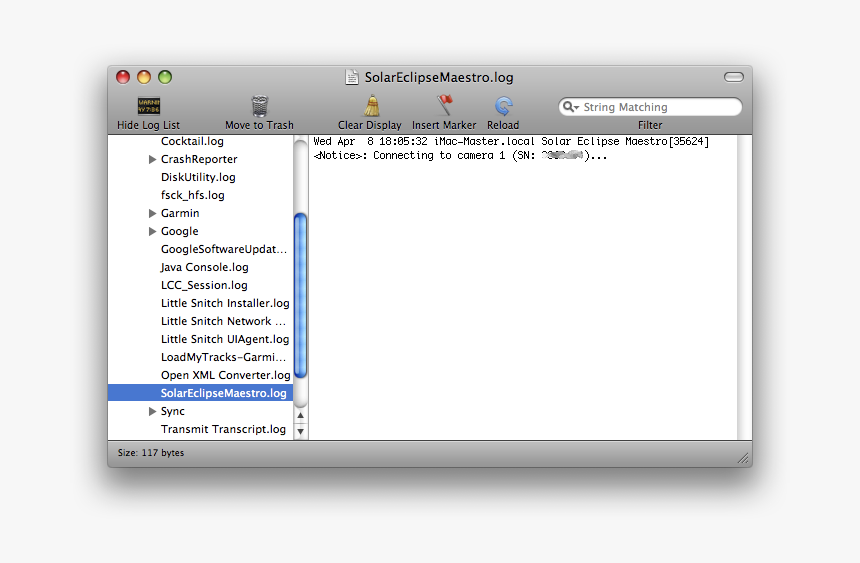860x563 pixels.
Task: Click the Clear Display broom icon
Action: point(371,105)
